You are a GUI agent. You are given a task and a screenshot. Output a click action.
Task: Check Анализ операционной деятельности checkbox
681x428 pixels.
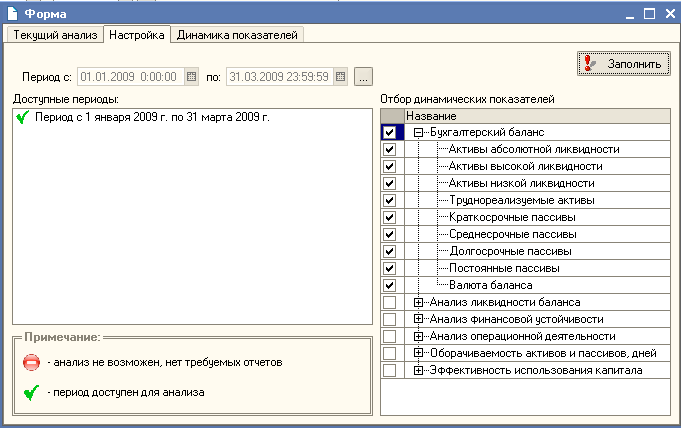pyautogui.click(x=390, y=336)
